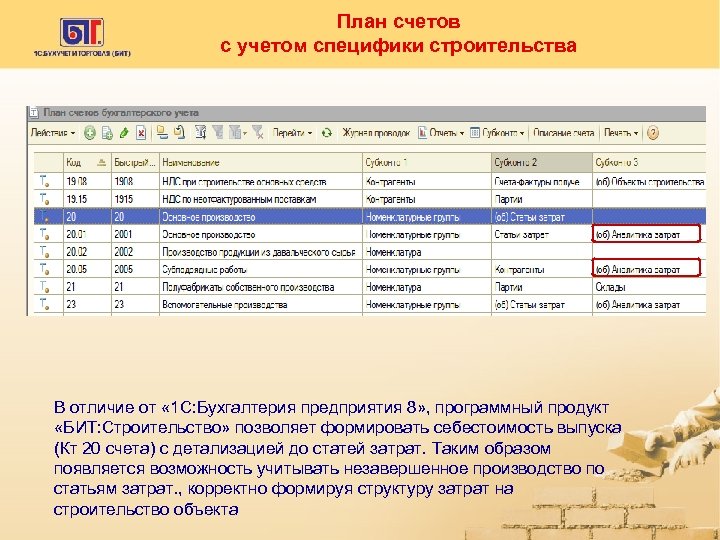Click the Субконто 2 column header
Viewport: 720px width, 540px height.
pos(542,162)
